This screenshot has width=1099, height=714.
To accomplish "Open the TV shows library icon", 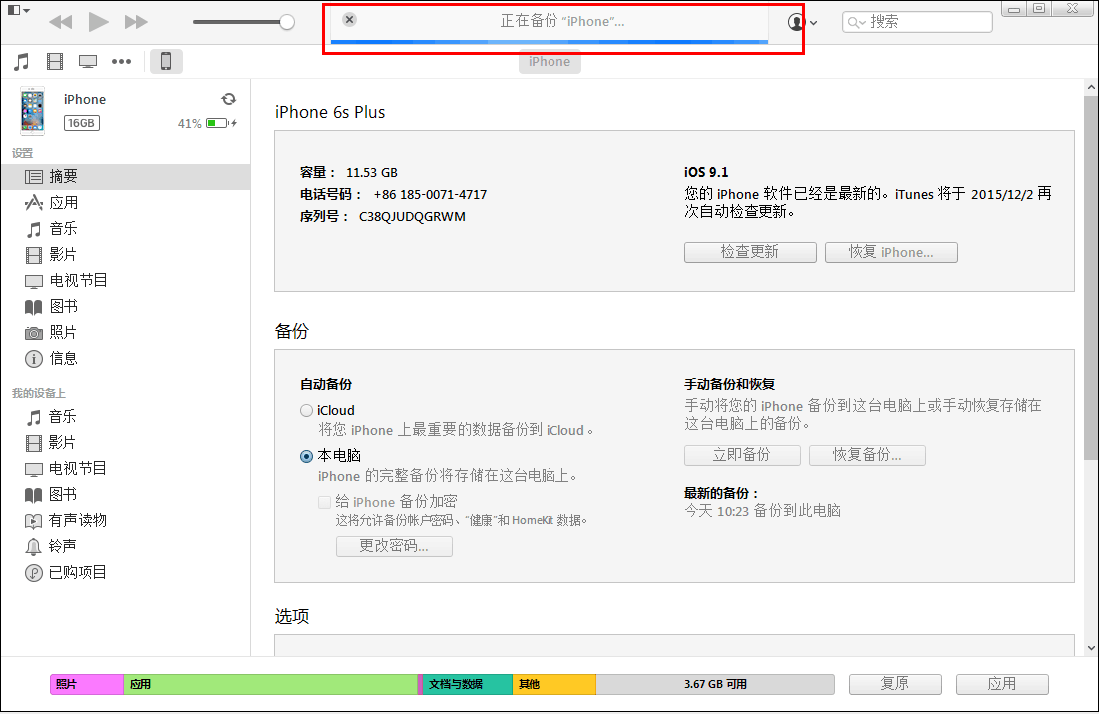I will click(x=88, y=62).
